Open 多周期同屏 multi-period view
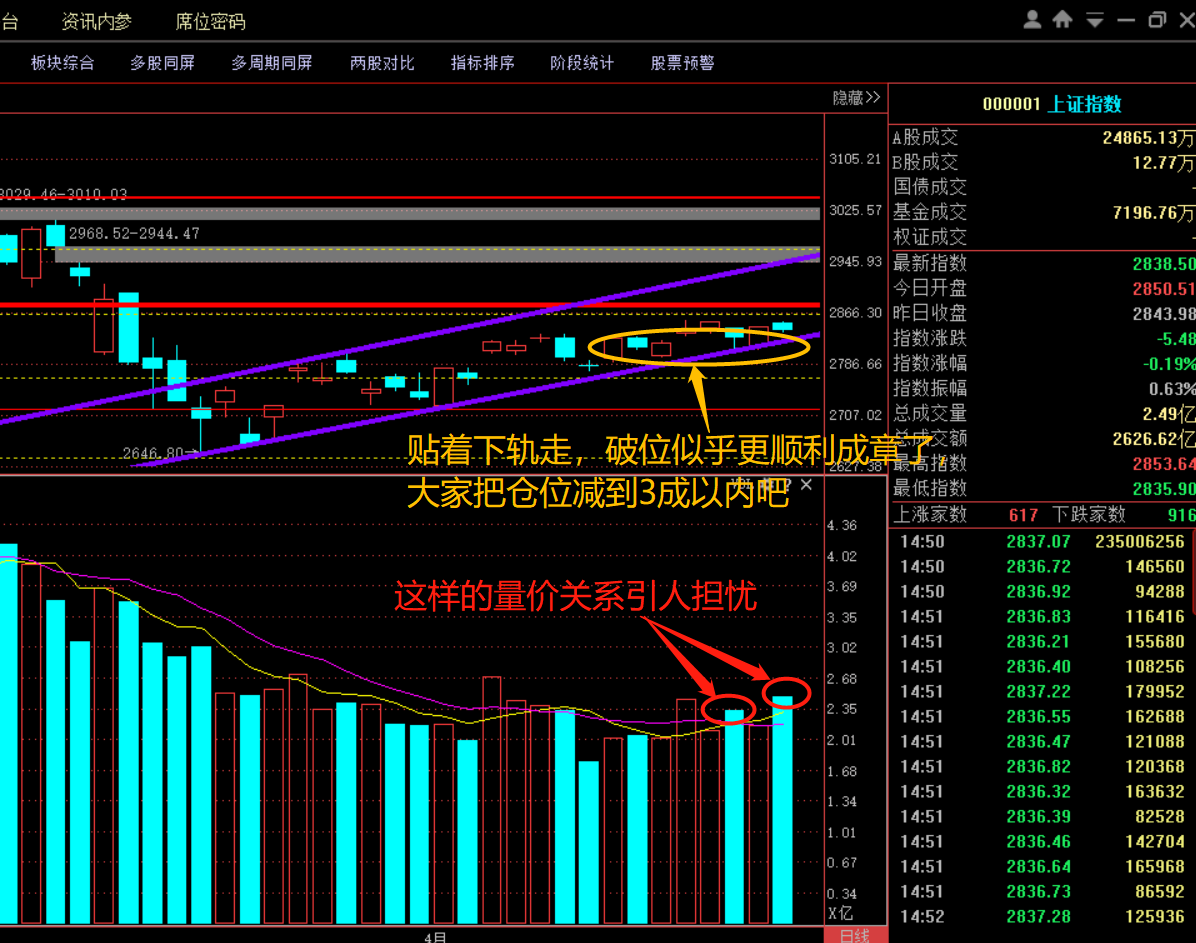Image resolution: width=1196 pixels, height=943 pixels. pos(272,63)
